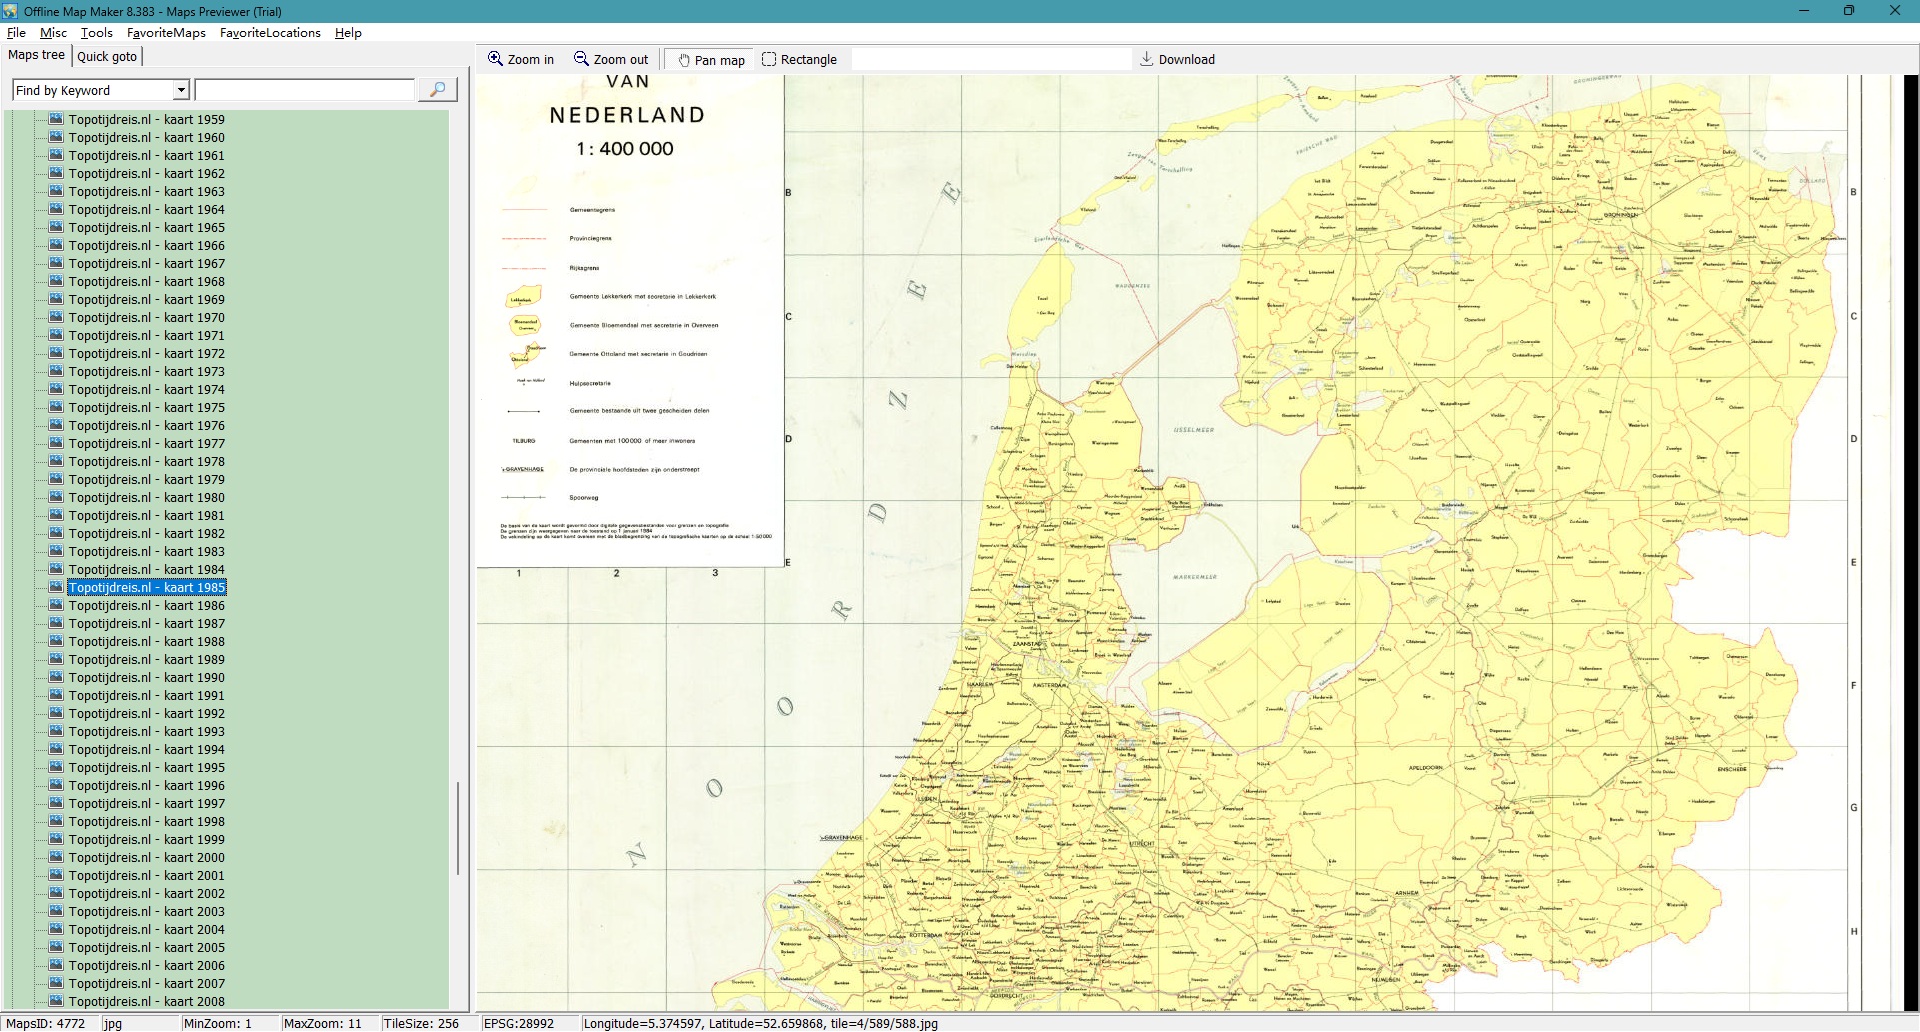Select the Pan map hand tool

(x=684, y=60)
